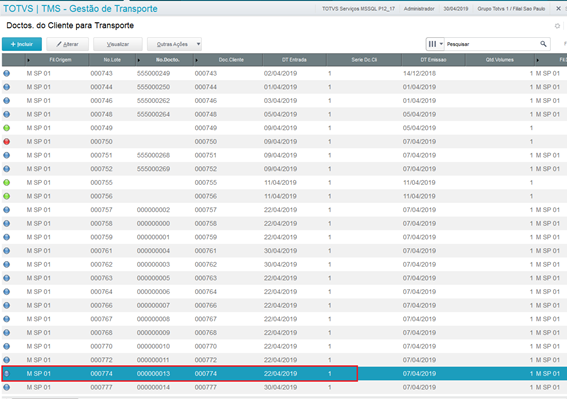Click the entry date 05/04/2019 for lot 000748

[x=281, y=114]
